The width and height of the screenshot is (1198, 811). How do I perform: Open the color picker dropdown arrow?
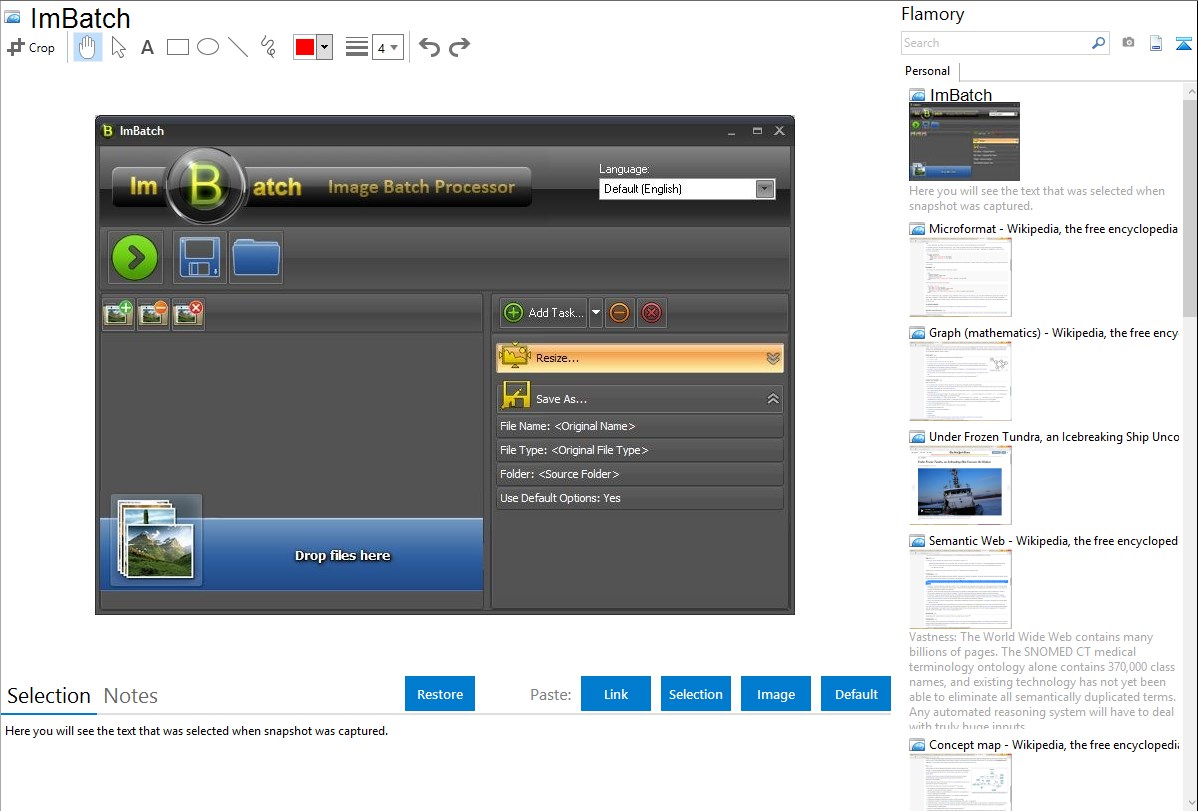pos(324,47)
